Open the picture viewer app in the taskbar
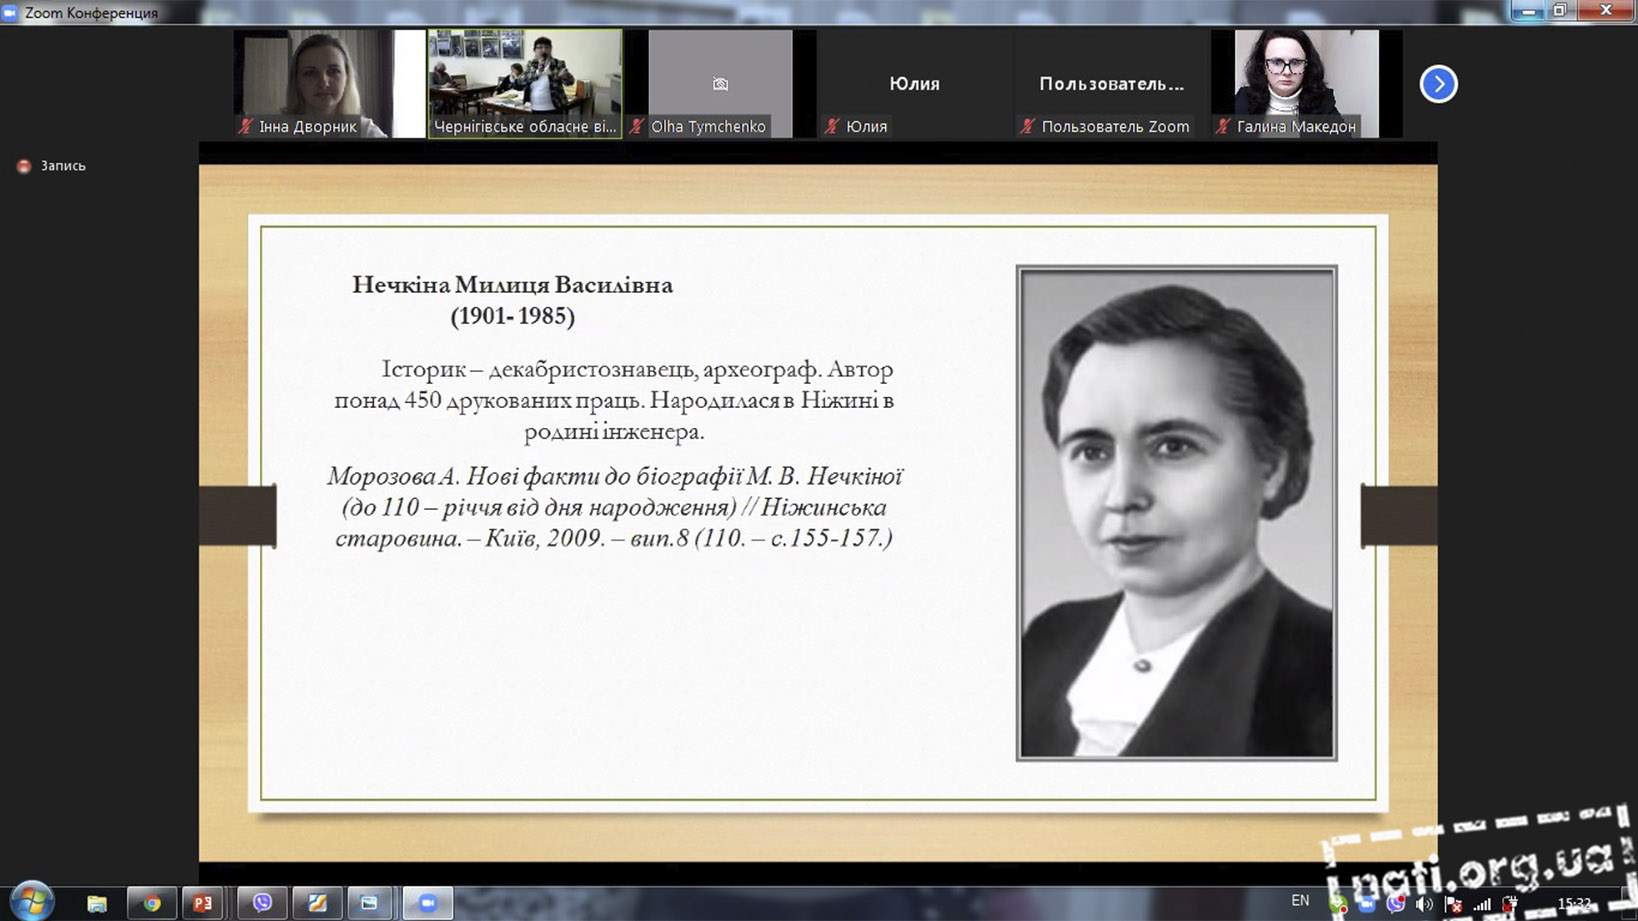The width and height of the screenshot is (1638, 921). [x=370, y=903]
